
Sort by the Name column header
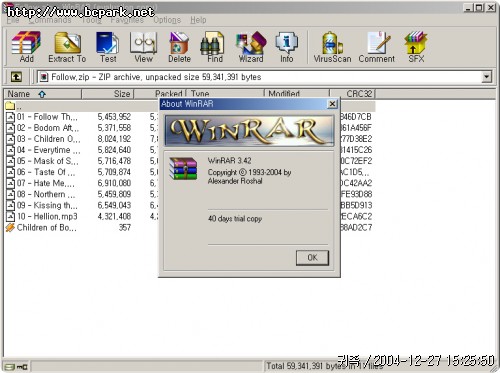click(x=42, y=94)
